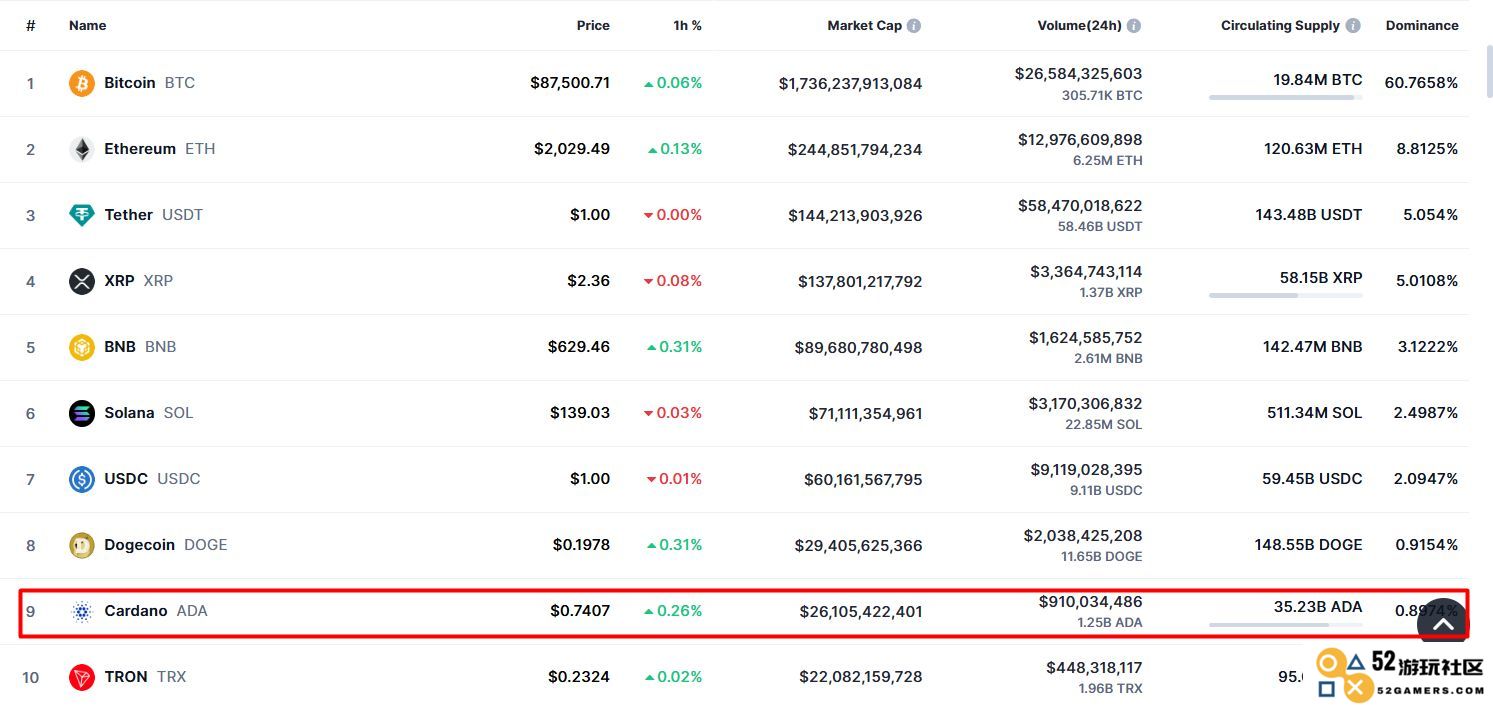The image size is (1493, 708).
Task: Click Dogecoin dominance 0.9154%
Action: point(1427,545)
